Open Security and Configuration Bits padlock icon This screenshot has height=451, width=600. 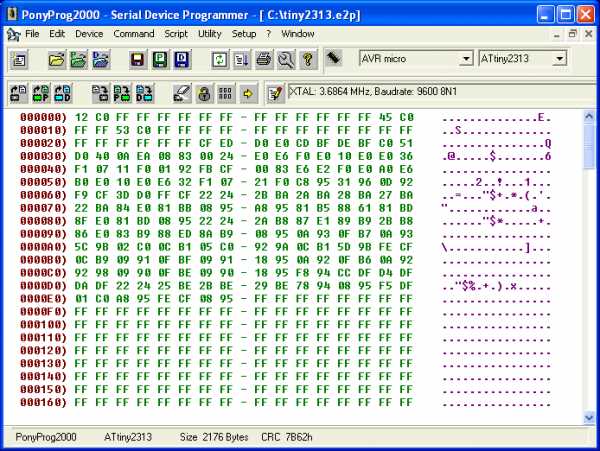tap(204, 93)
